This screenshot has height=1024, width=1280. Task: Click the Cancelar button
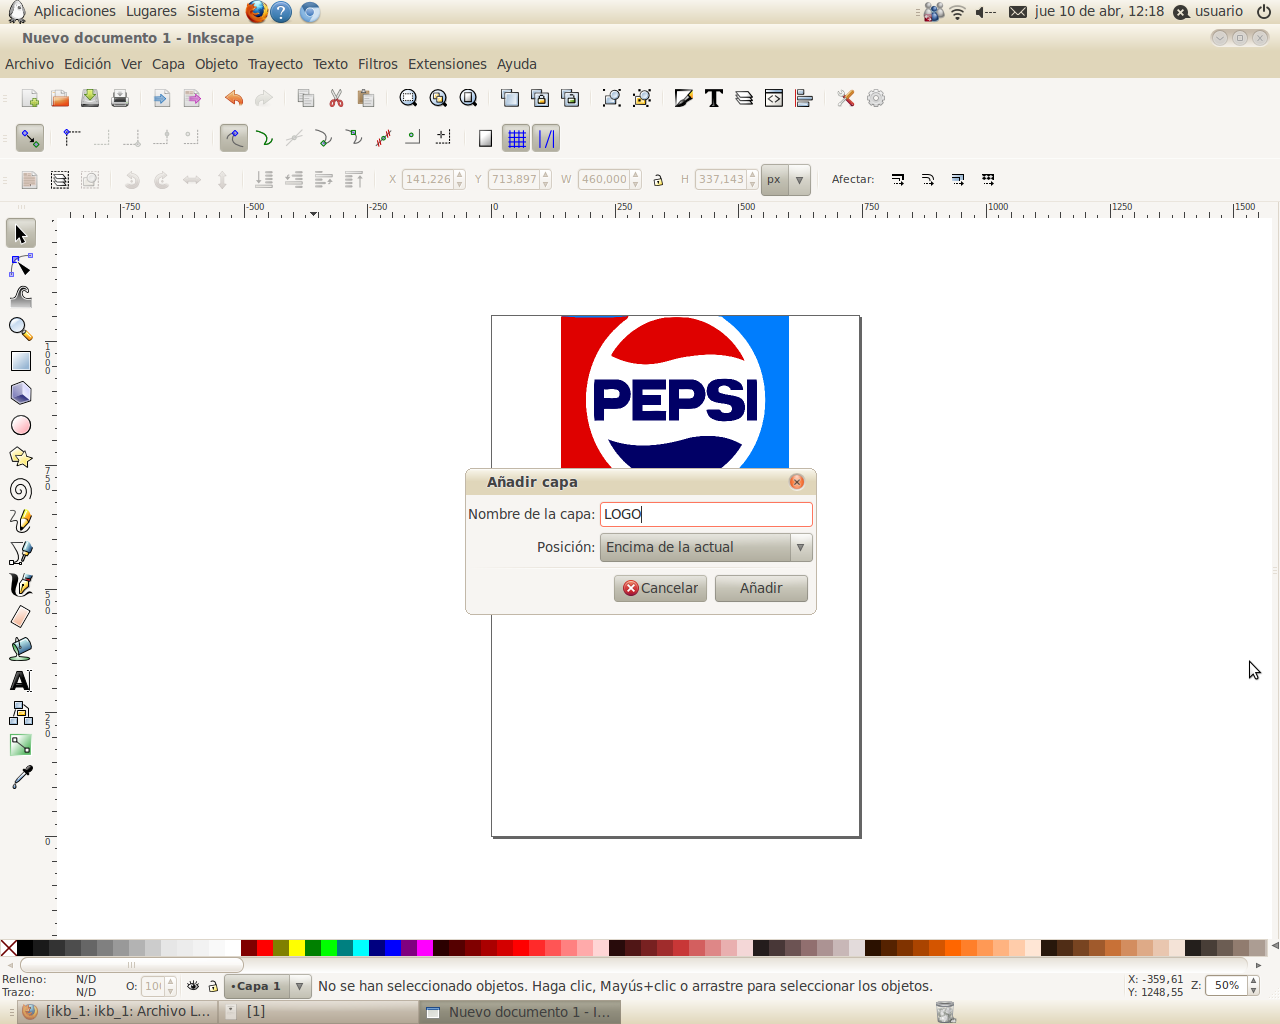tap(660, 588)
